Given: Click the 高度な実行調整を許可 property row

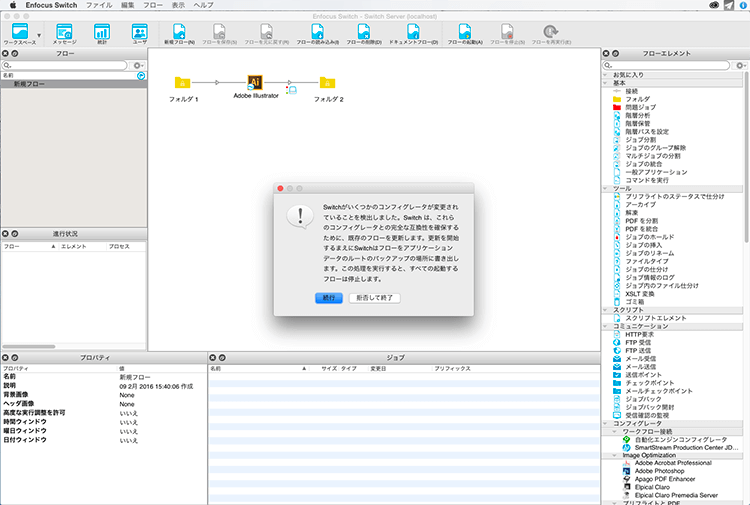Looking at the screenshot, I should tap(103, 413).
